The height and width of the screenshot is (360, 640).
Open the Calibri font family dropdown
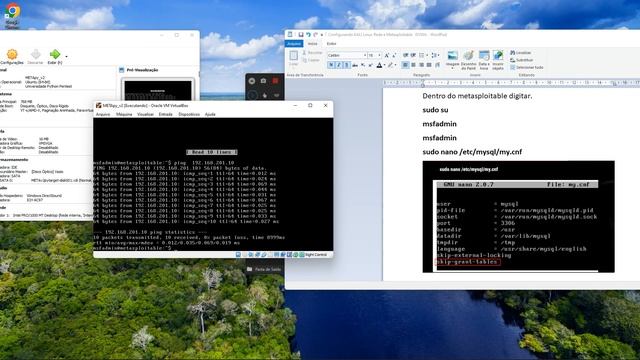pyautogui.click(x=365, y=55)
